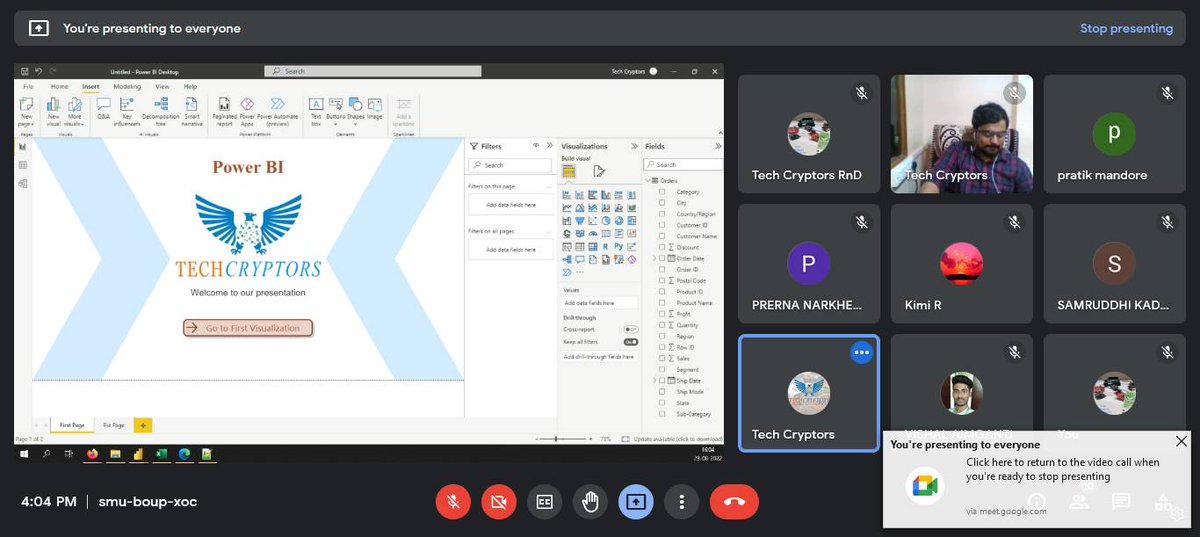The width and height of the screenshot is (1200, 537).
Task: Click New visual in Power BI ribbon
Action: 54,111
